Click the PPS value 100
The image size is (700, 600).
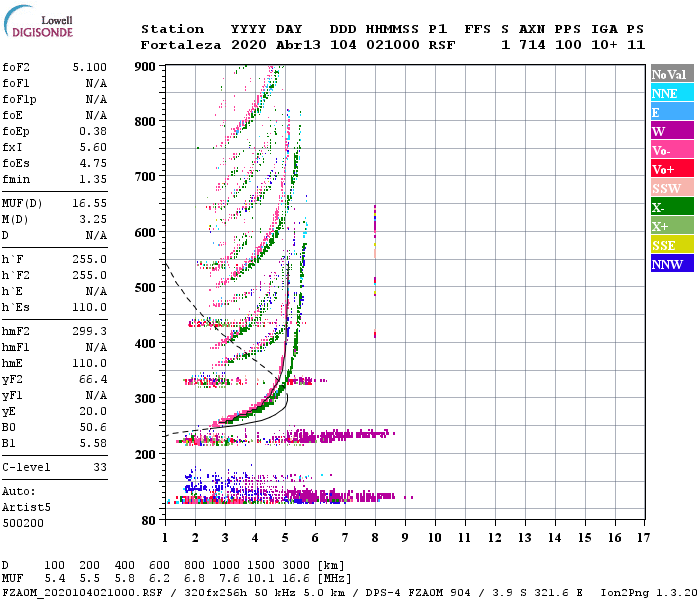coord(568,45)
